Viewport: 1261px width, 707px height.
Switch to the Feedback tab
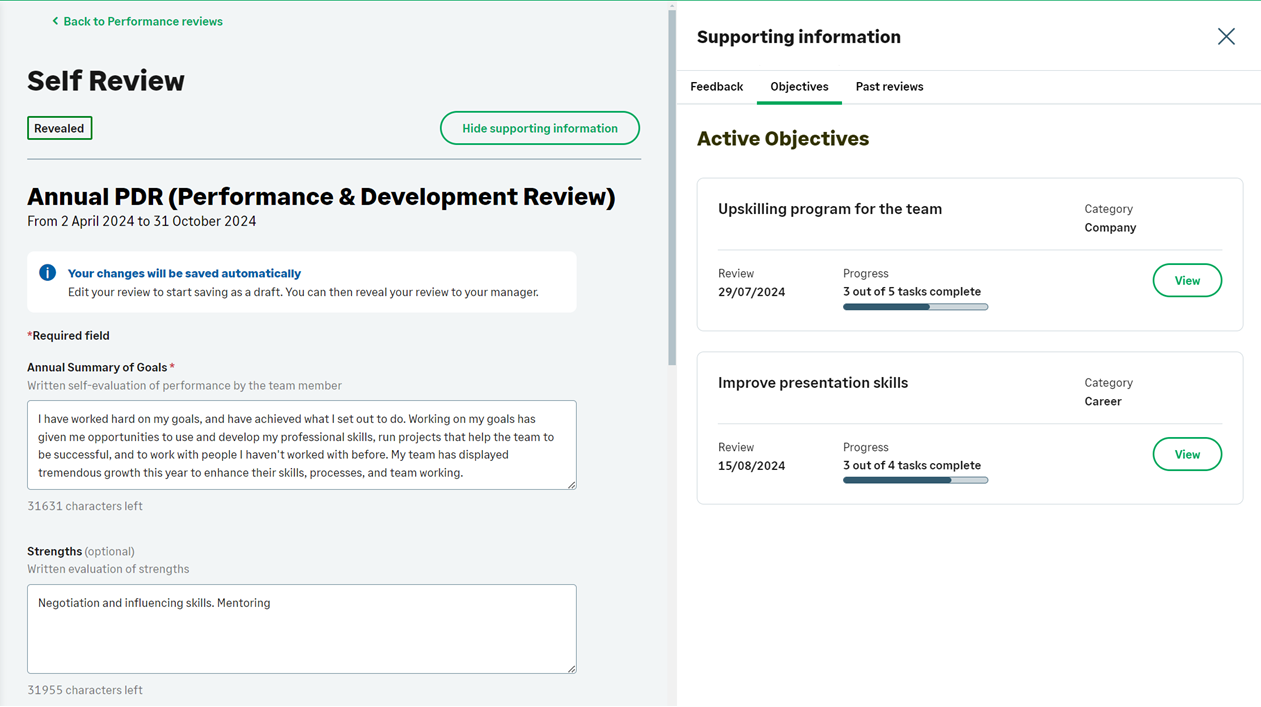(716, 87)
